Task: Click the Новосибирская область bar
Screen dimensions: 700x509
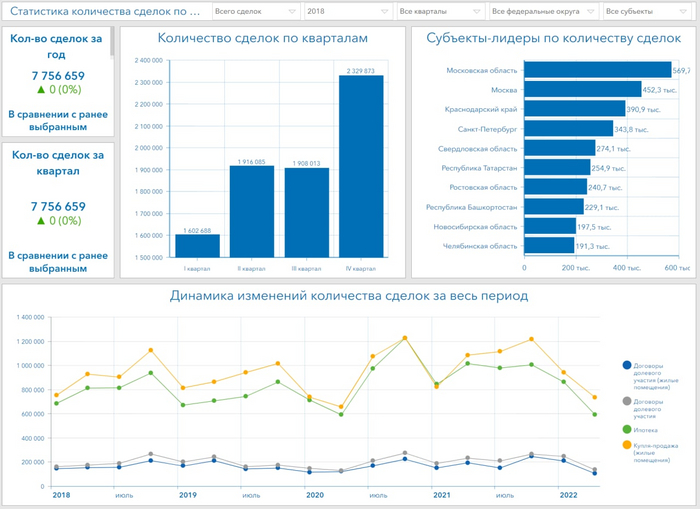Action: 550,226
